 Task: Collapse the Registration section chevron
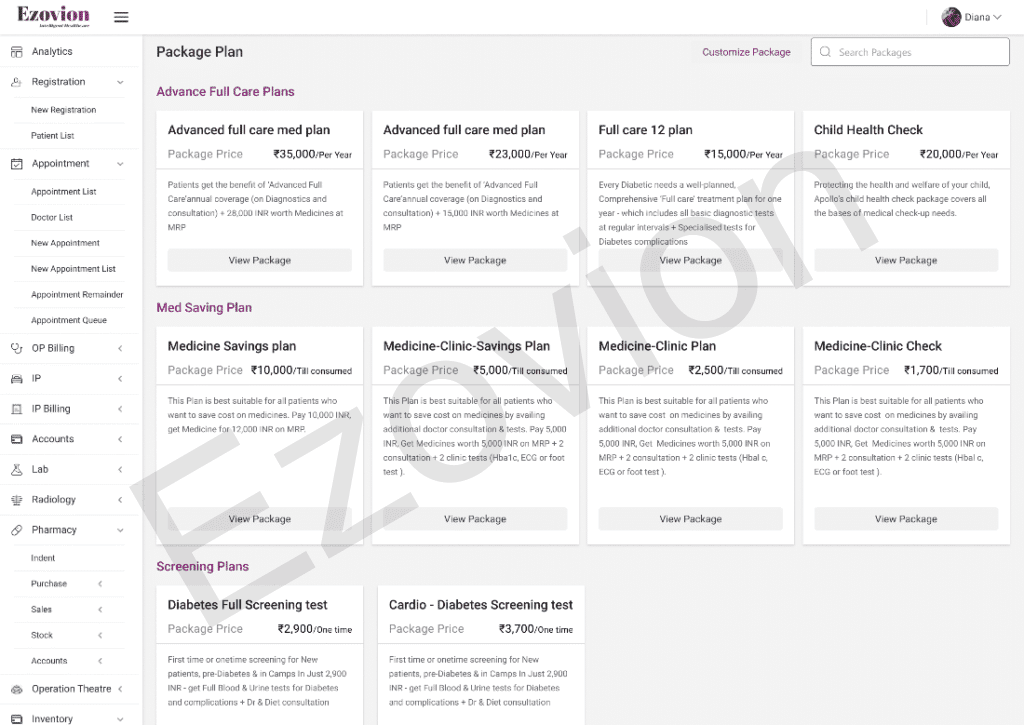point(120,82)
